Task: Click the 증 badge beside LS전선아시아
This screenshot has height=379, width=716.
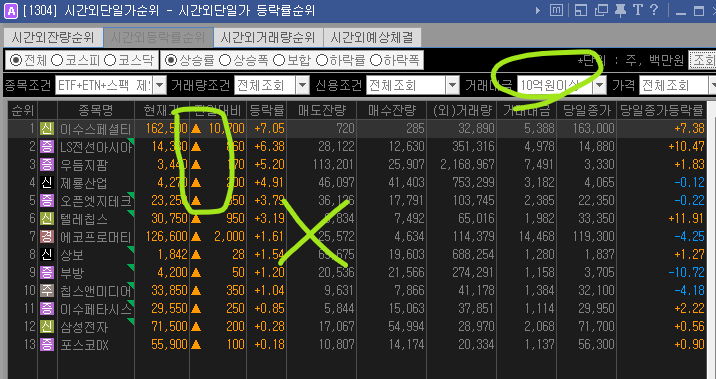Action: click(47, 147)
